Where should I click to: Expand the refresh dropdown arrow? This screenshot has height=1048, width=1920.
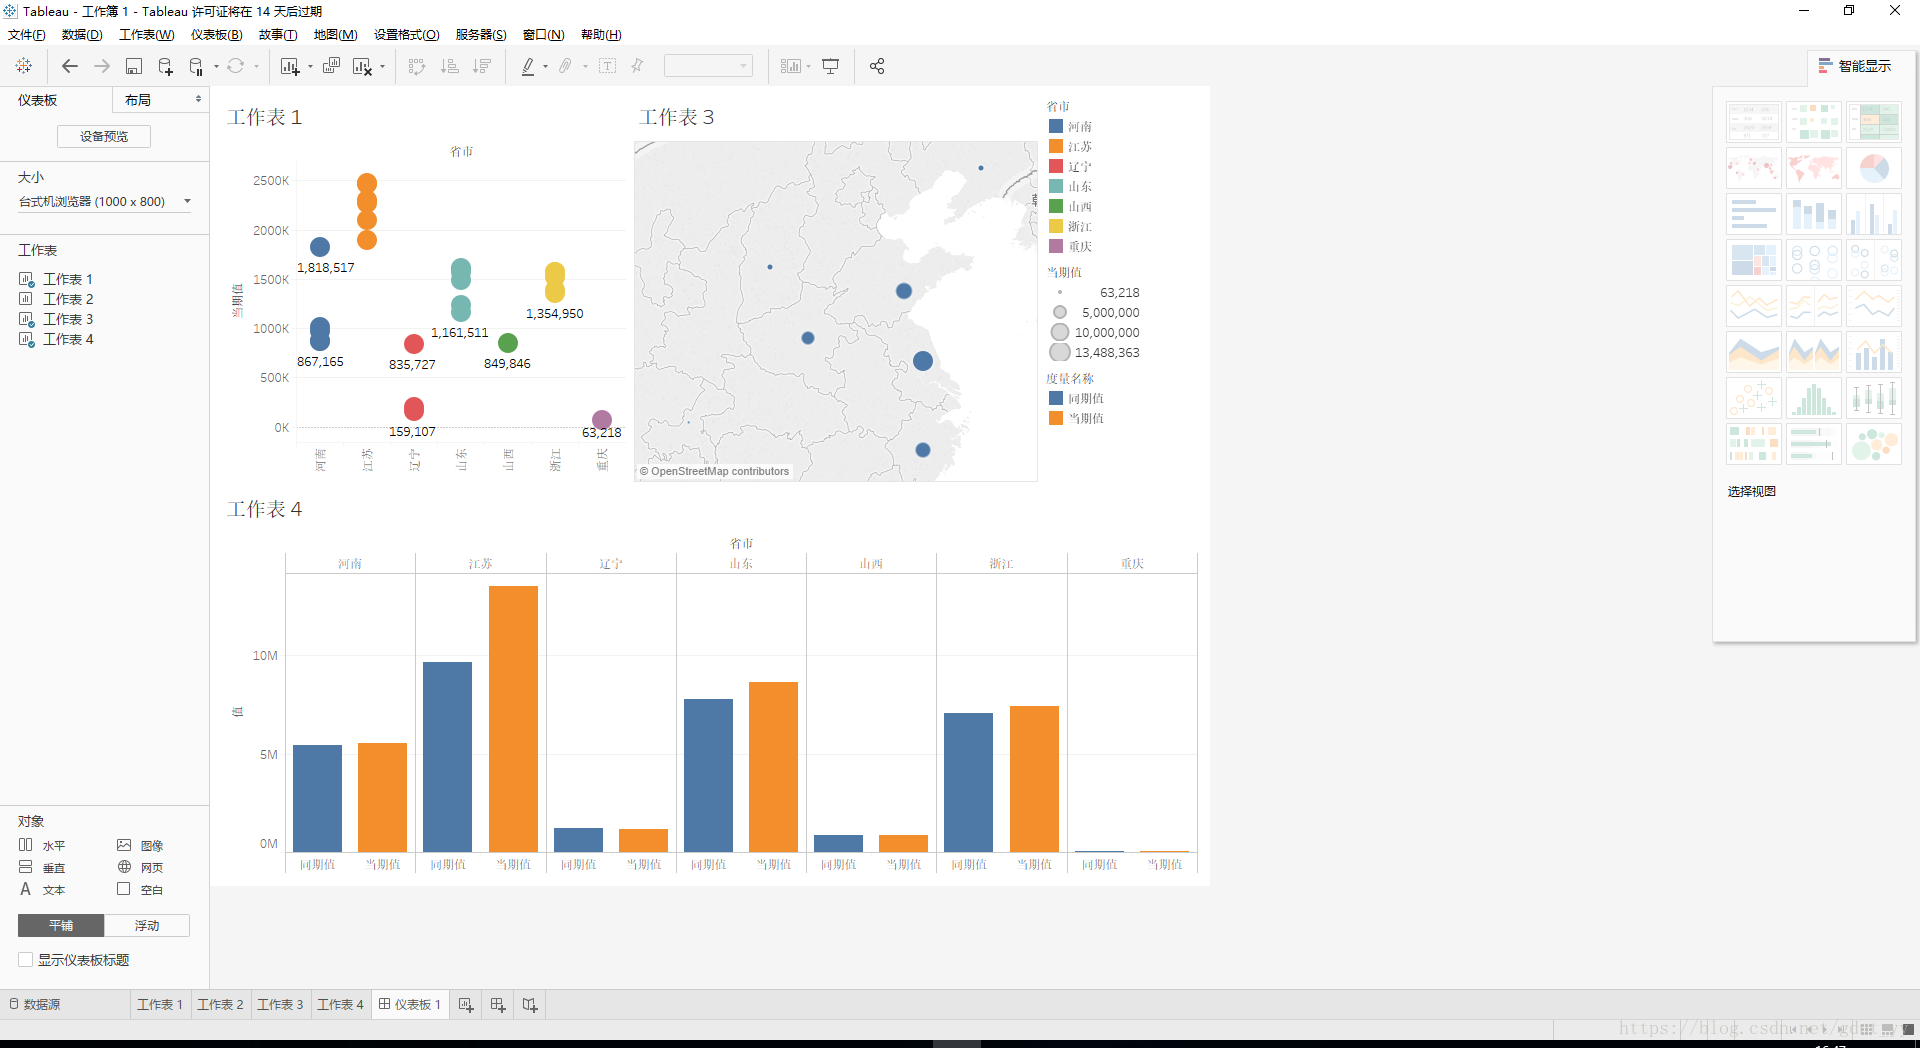click(x=256, y=67)
